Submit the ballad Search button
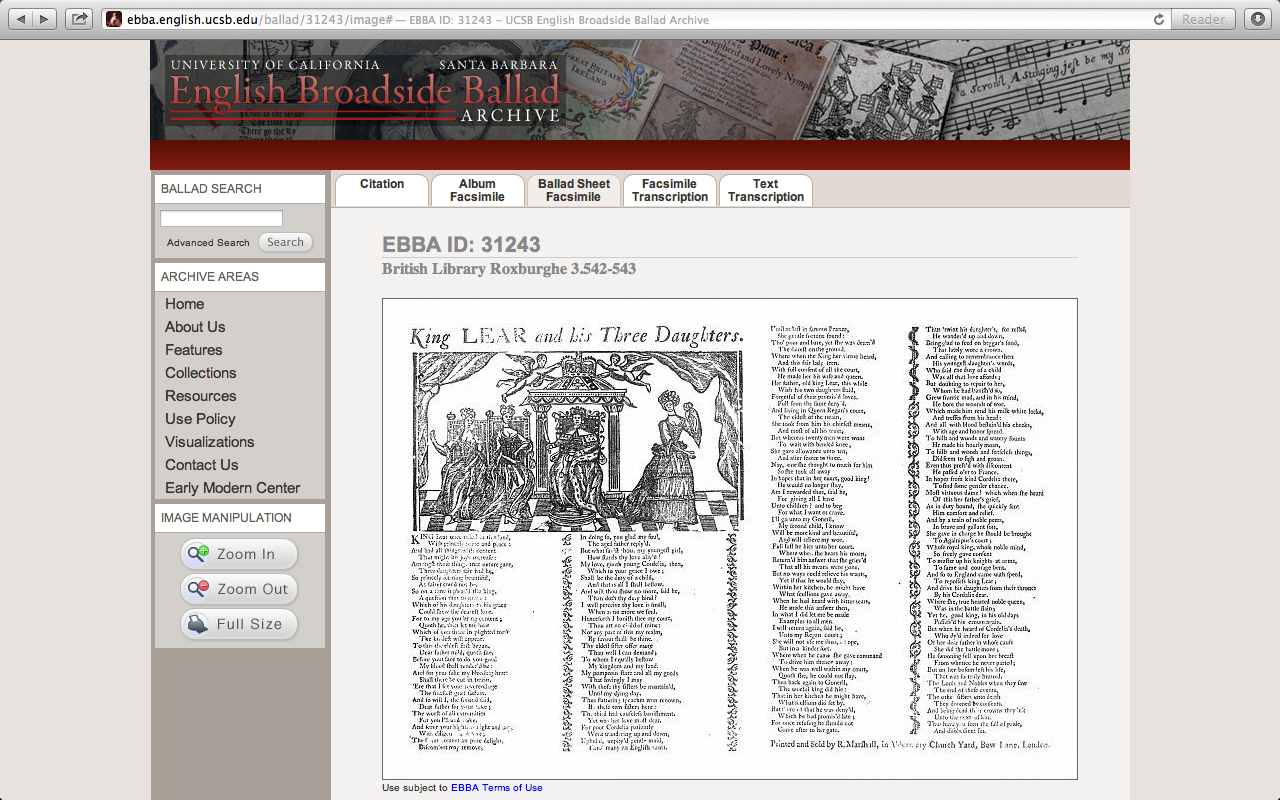The width and height of the screenshot is (1280, 800). click(285, 242)
